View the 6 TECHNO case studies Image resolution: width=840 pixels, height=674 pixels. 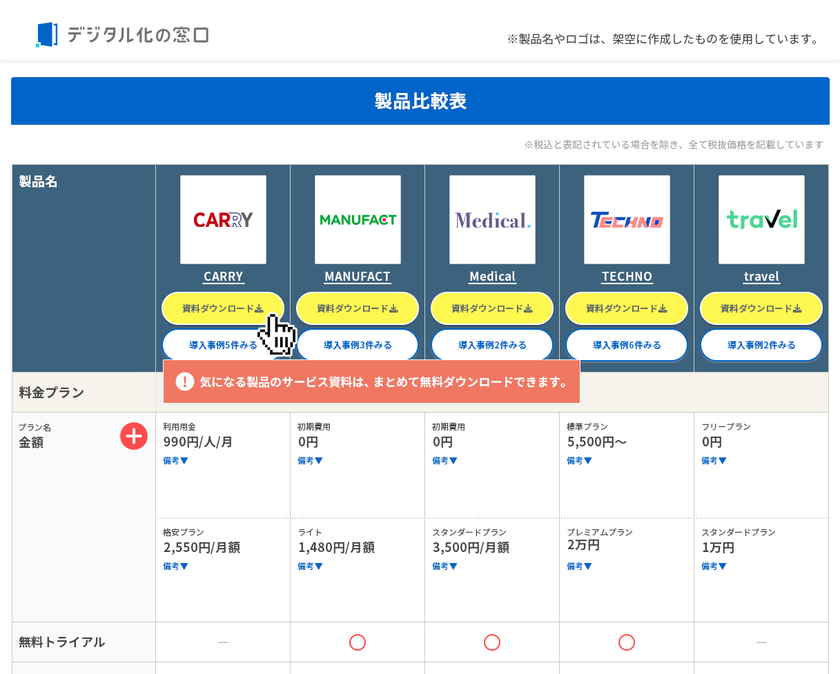click(627, 345)
